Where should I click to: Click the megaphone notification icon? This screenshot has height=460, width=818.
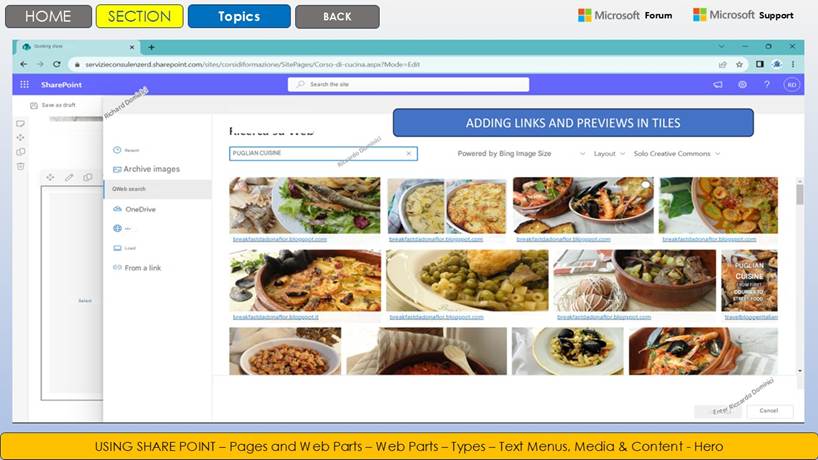coord(718,84)
